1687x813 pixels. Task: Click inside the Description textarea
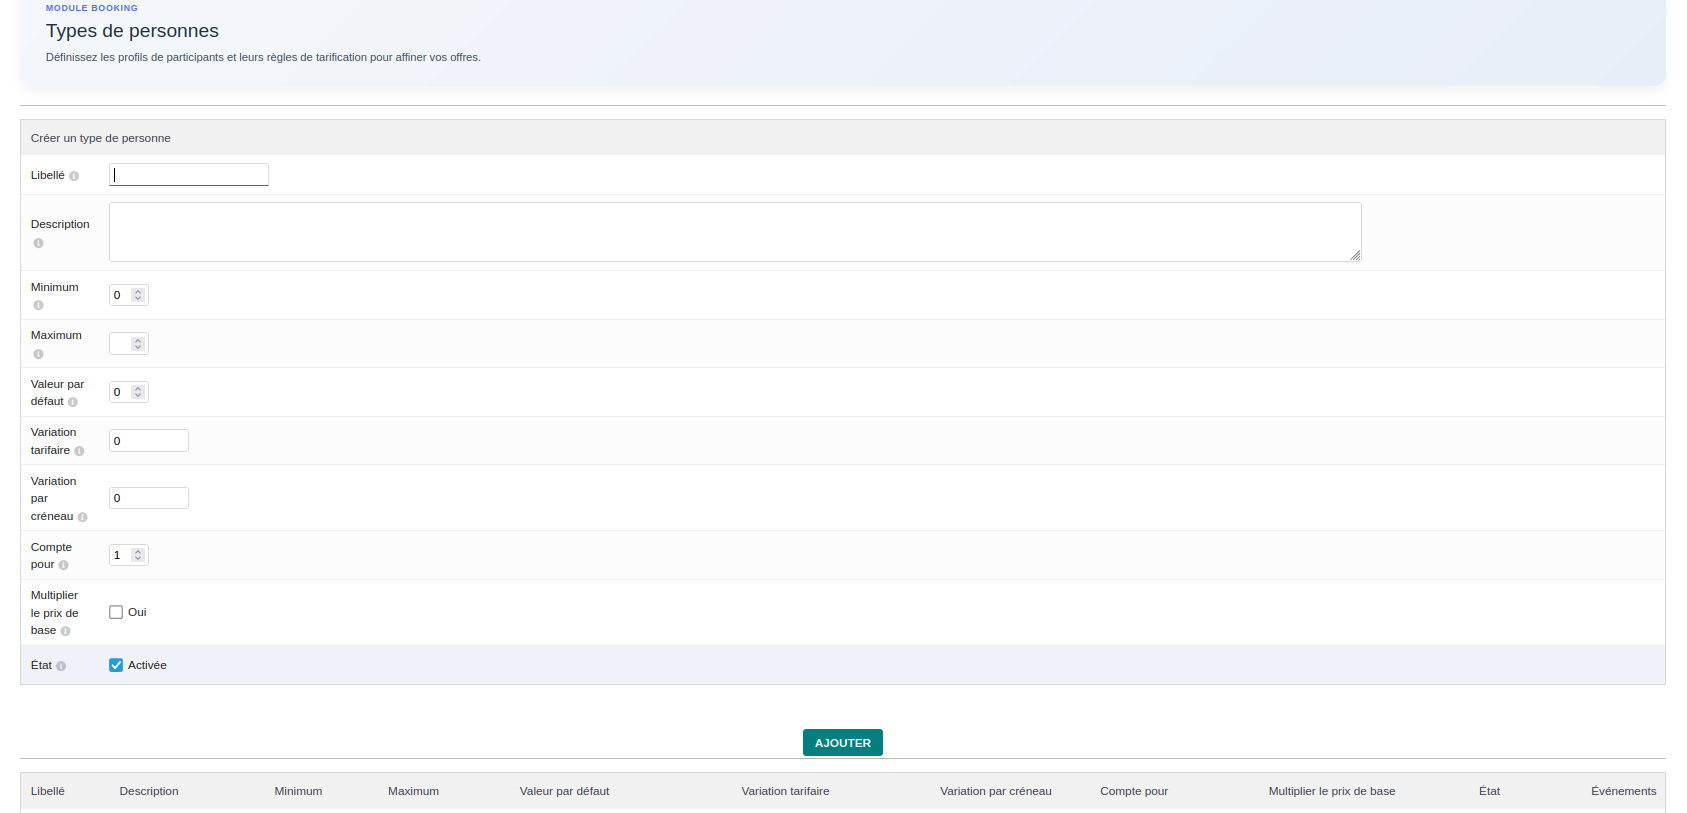coord(734,232)
